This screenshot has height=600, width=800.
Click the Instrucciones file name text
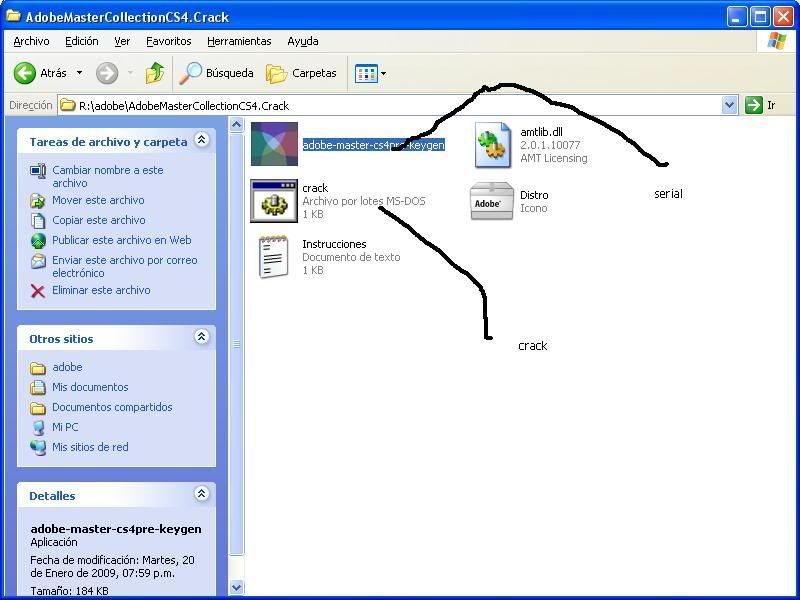334,244
